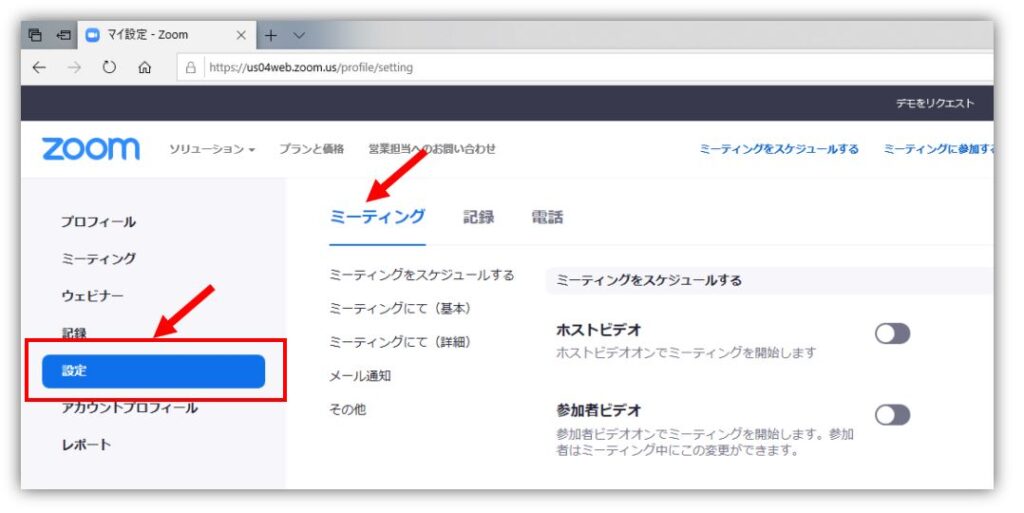Jump to ミーティングをスケジュールする section link
This screenshot has width=1024, height=513.
coord(422,275)
